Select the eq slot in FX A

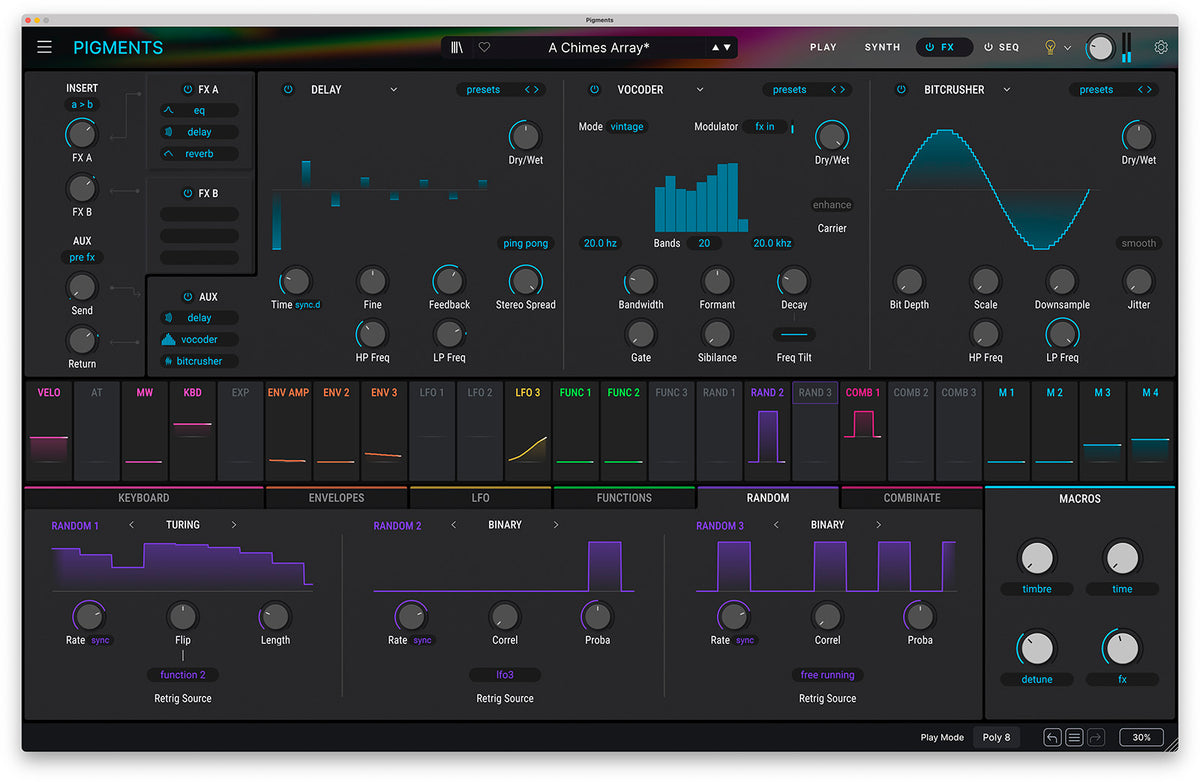[199, 110]
